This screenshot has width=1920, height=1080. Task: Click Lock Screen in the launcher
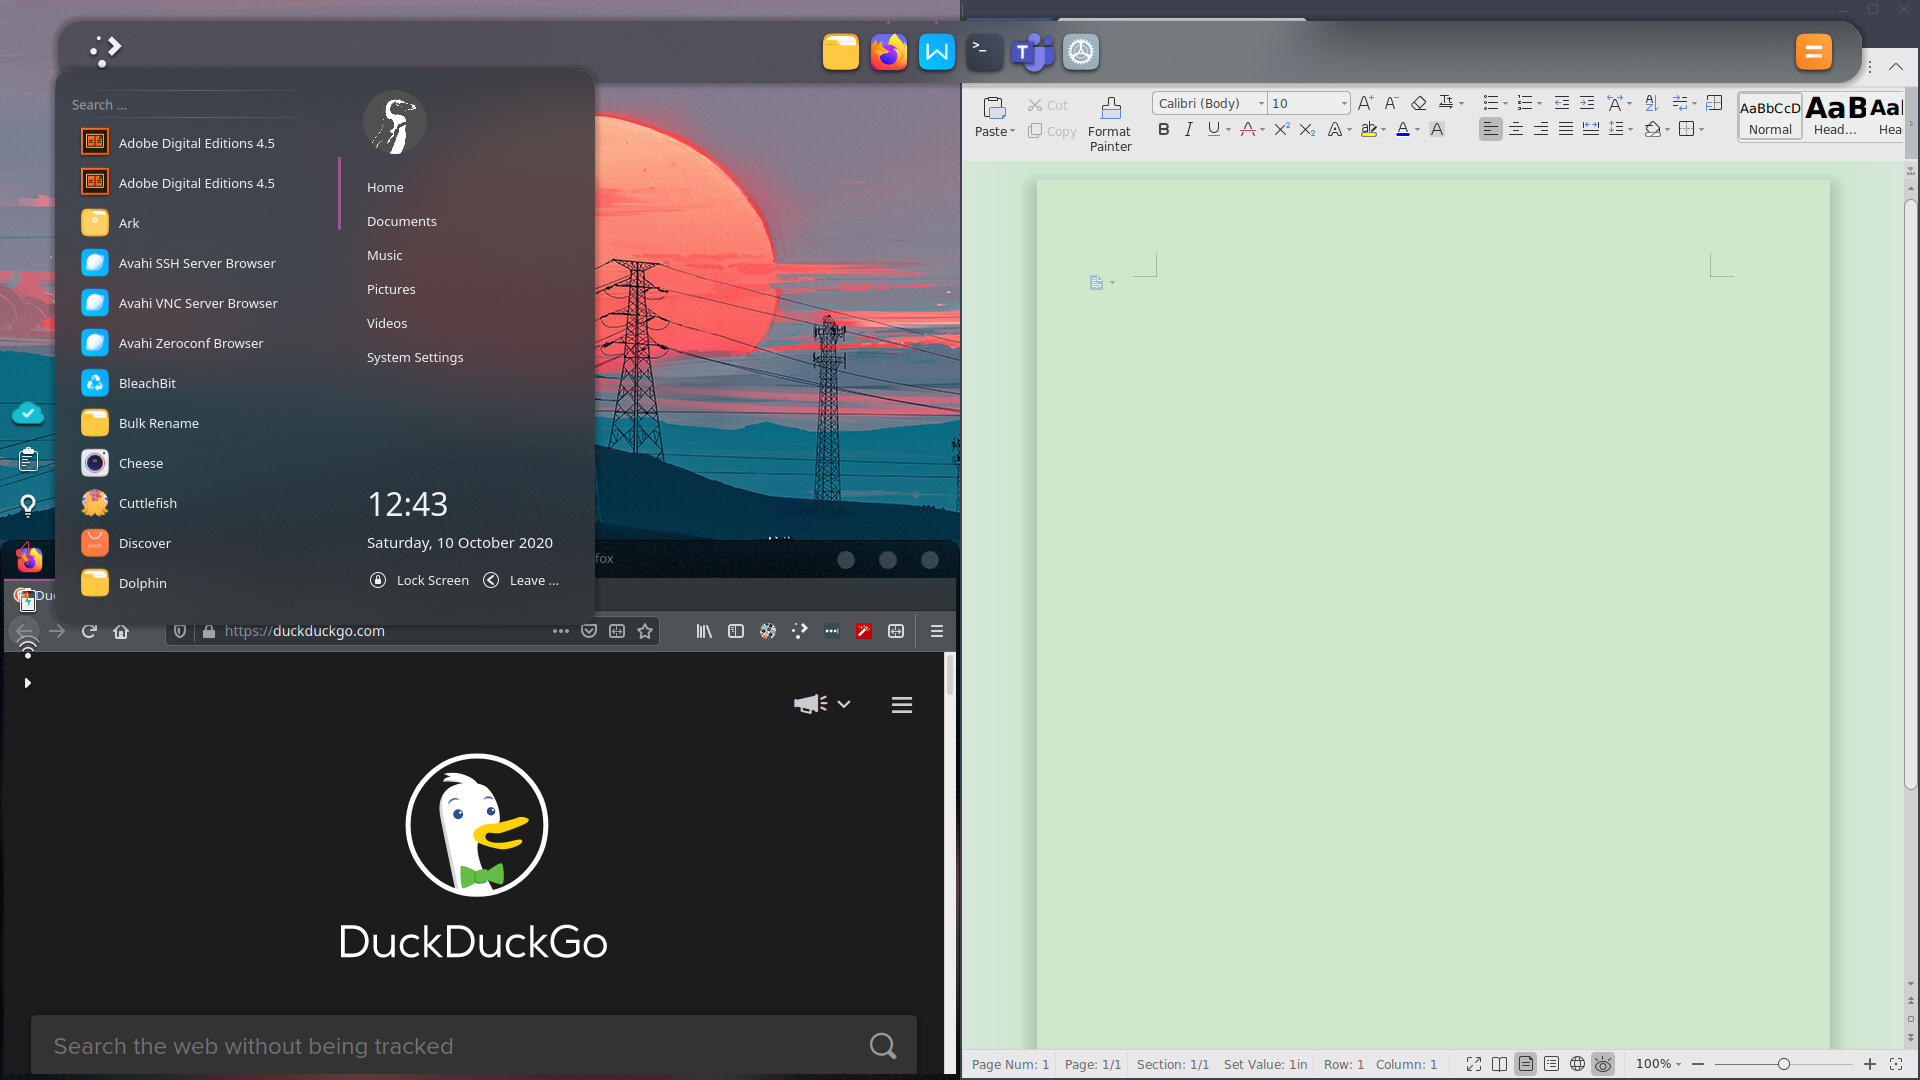pyautogui.click(x=419, y=580)
